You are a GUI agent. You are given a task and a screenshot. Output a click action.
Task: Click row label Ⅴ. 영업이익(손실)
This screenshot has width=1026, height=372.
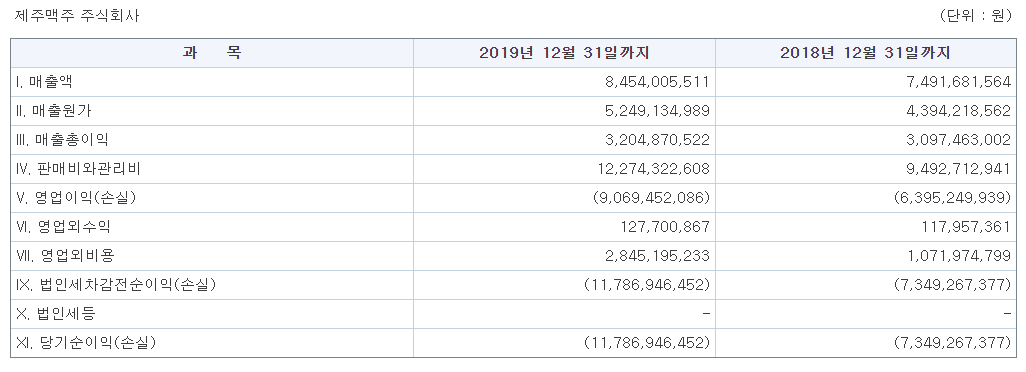[76, 197]
